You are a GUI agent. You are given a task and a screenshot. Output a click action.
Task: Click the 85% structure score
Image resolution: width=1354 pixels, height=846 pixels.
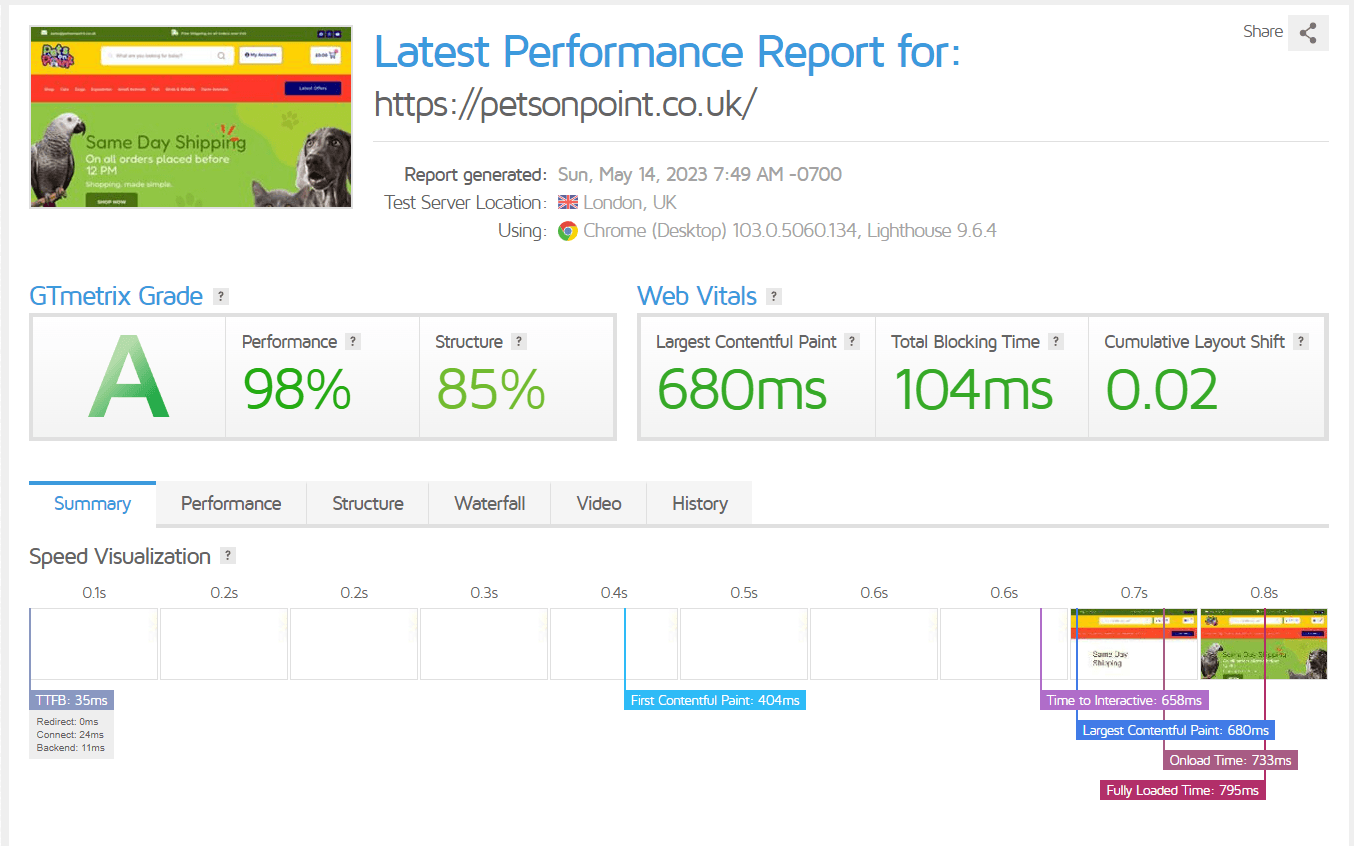coord(490,389)
